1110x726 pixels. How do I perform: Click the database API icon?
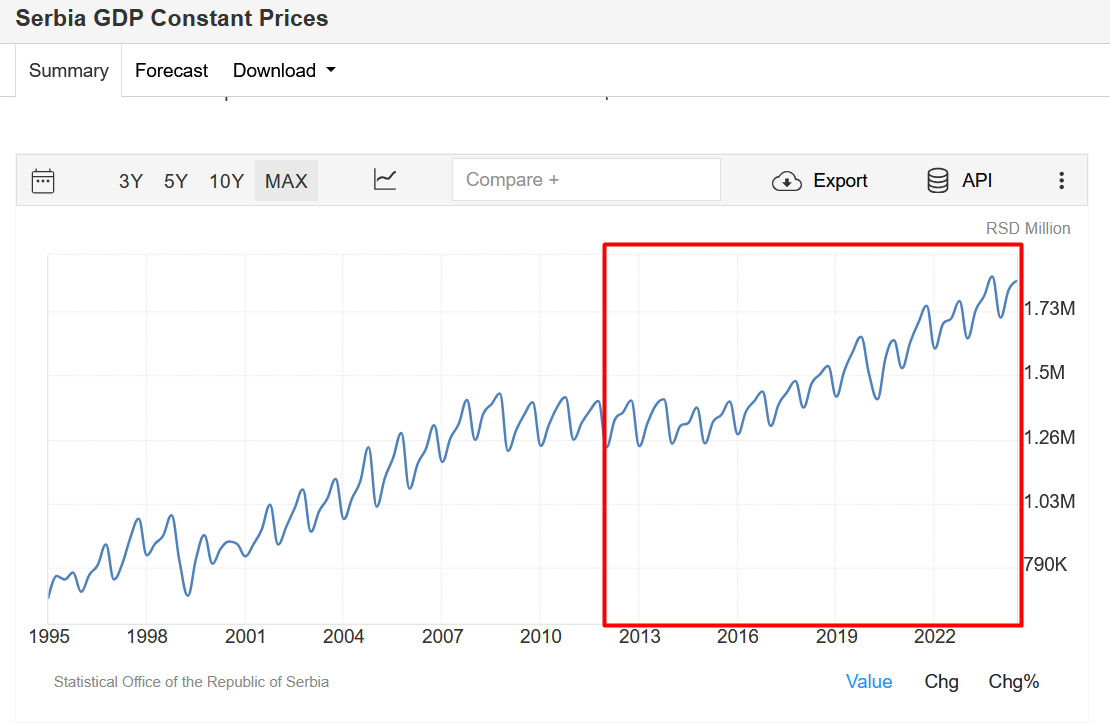click(938, 181)
